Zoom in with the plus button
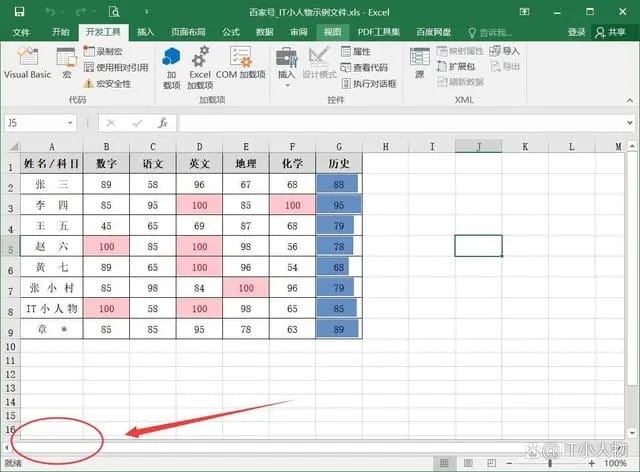 coord(591,463)
